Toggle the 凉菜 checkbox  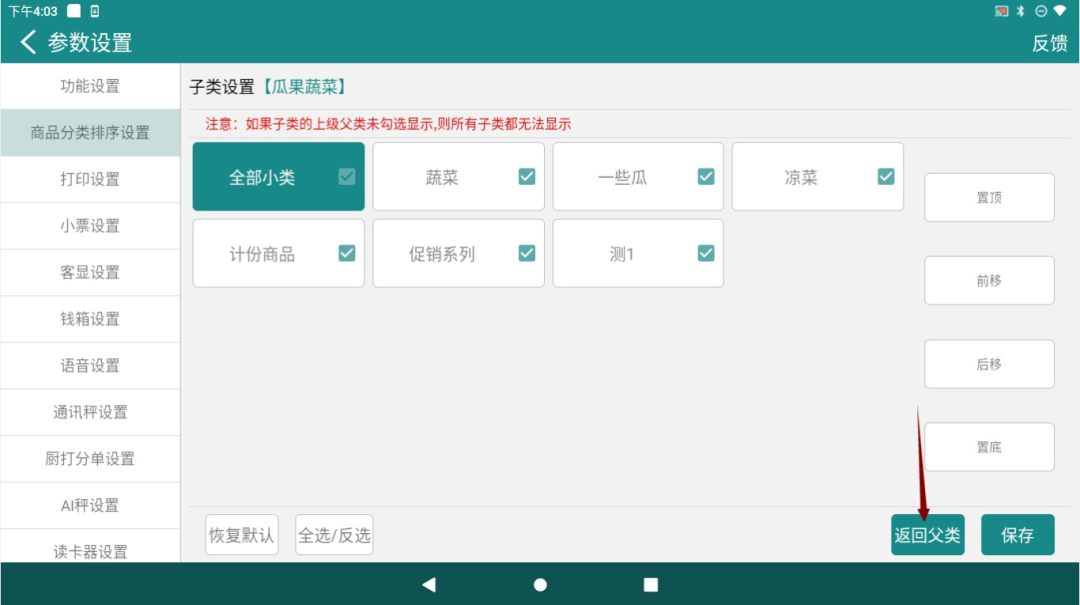click(x=886, y=177)
